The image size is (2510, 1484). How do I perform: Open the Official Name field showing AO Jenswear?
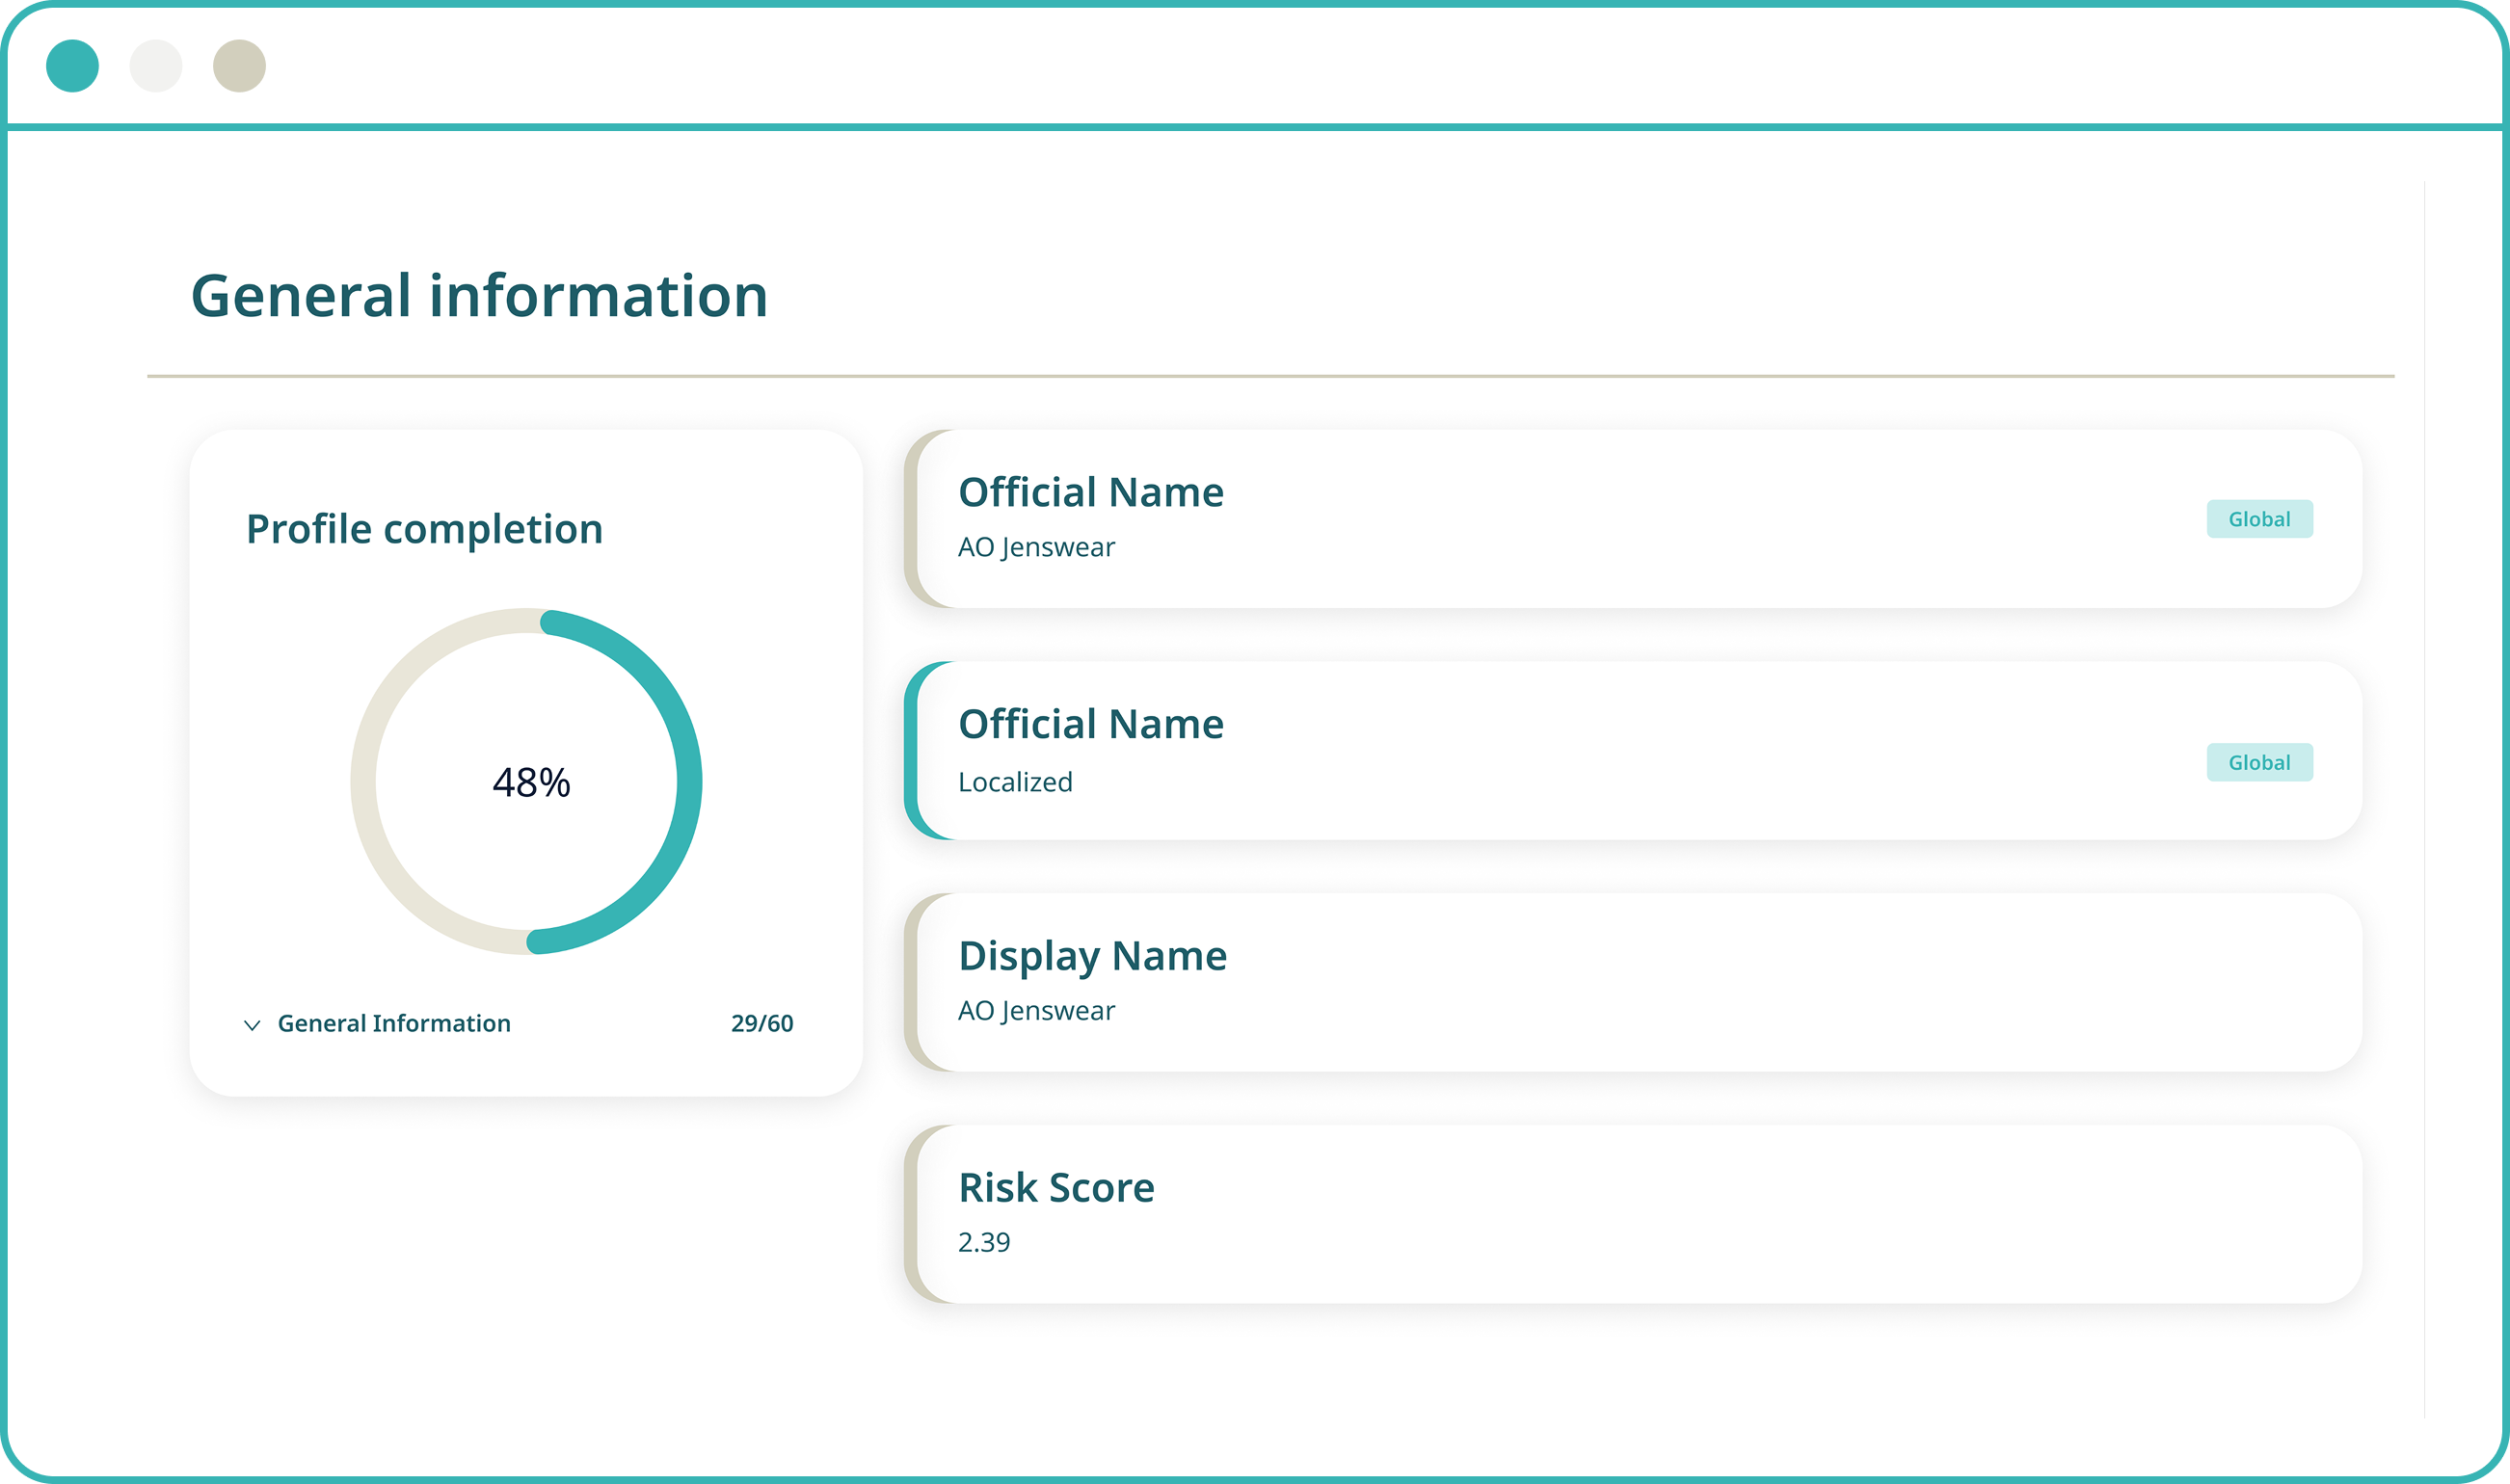[x=1090, y=491]
